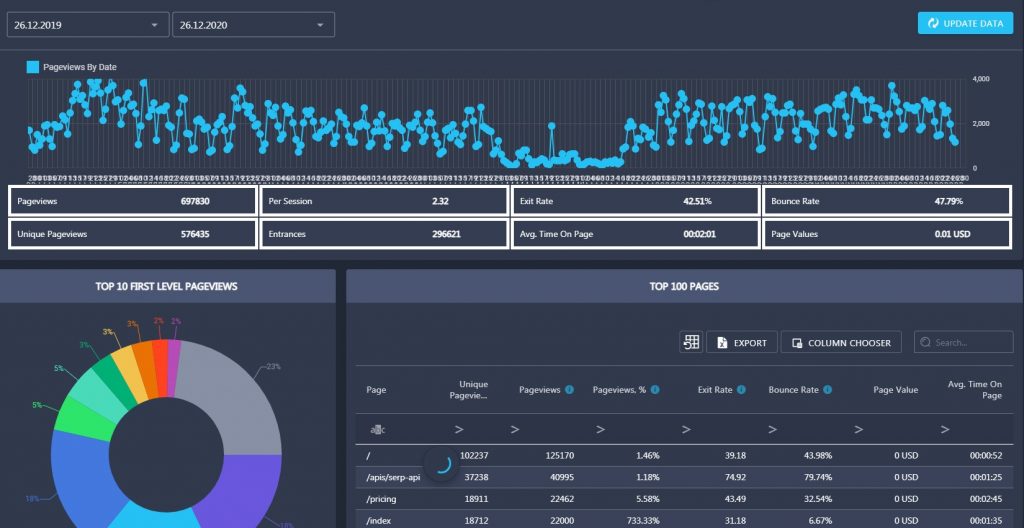Click the grouping grid icon beside Export

click(x=691, y=342)
